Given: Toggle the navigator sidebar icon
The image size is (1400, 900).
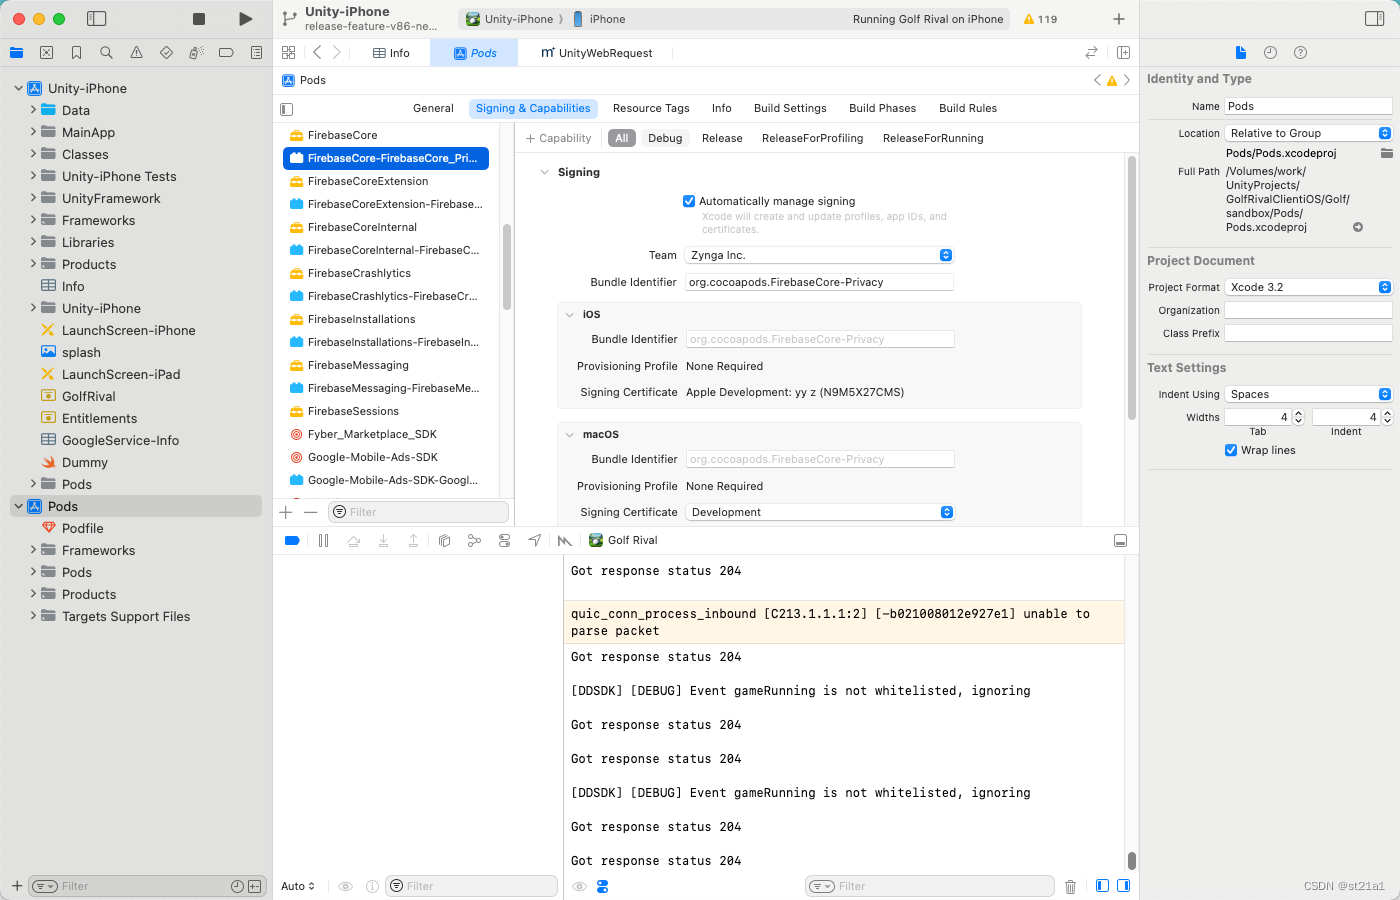Looking at the screenshot, I should (97, 19).
